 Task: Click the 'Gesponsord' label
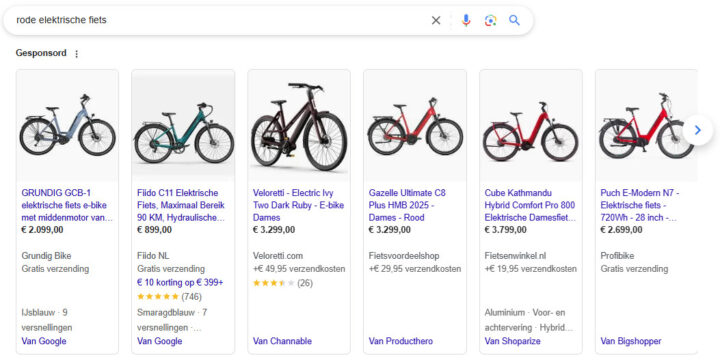[x=41, y=53]
